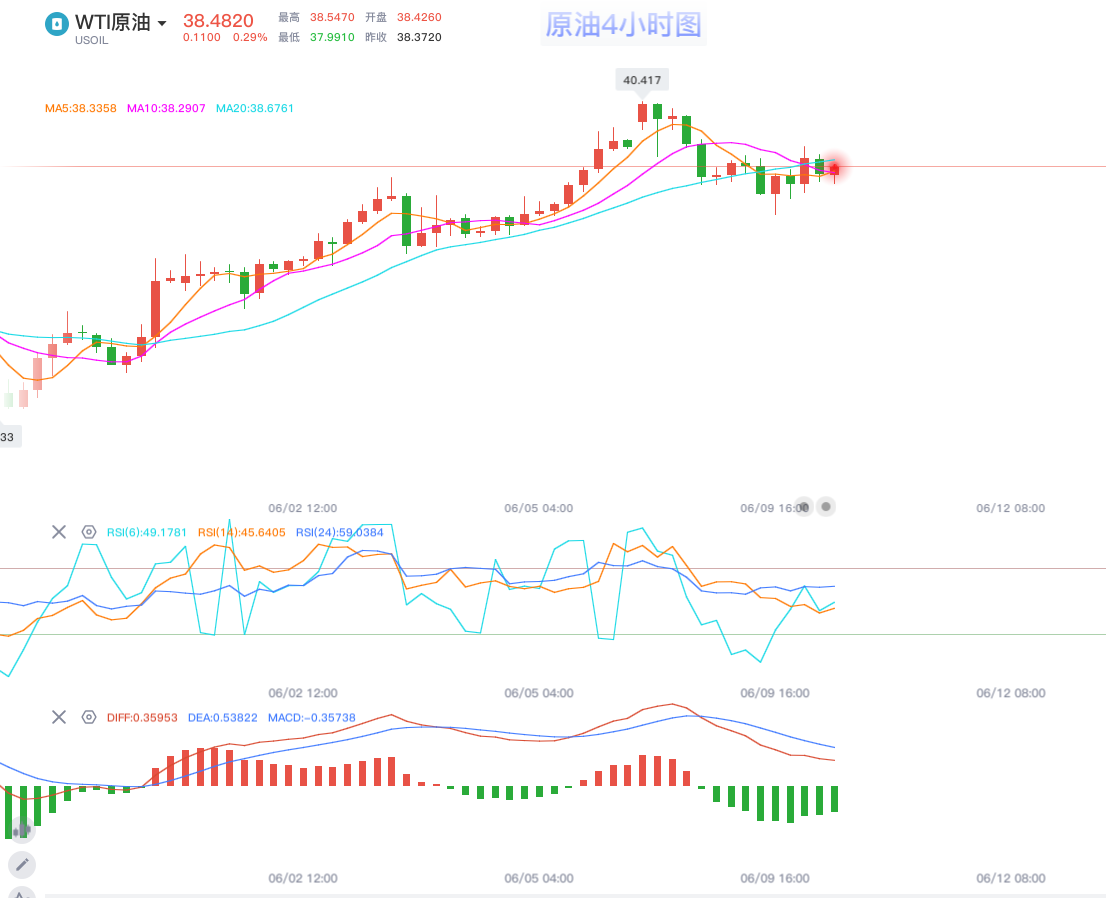This screenshot has width=1106, height=898.
Task: Select the pencil drawing tool
Action: (22, 864)
